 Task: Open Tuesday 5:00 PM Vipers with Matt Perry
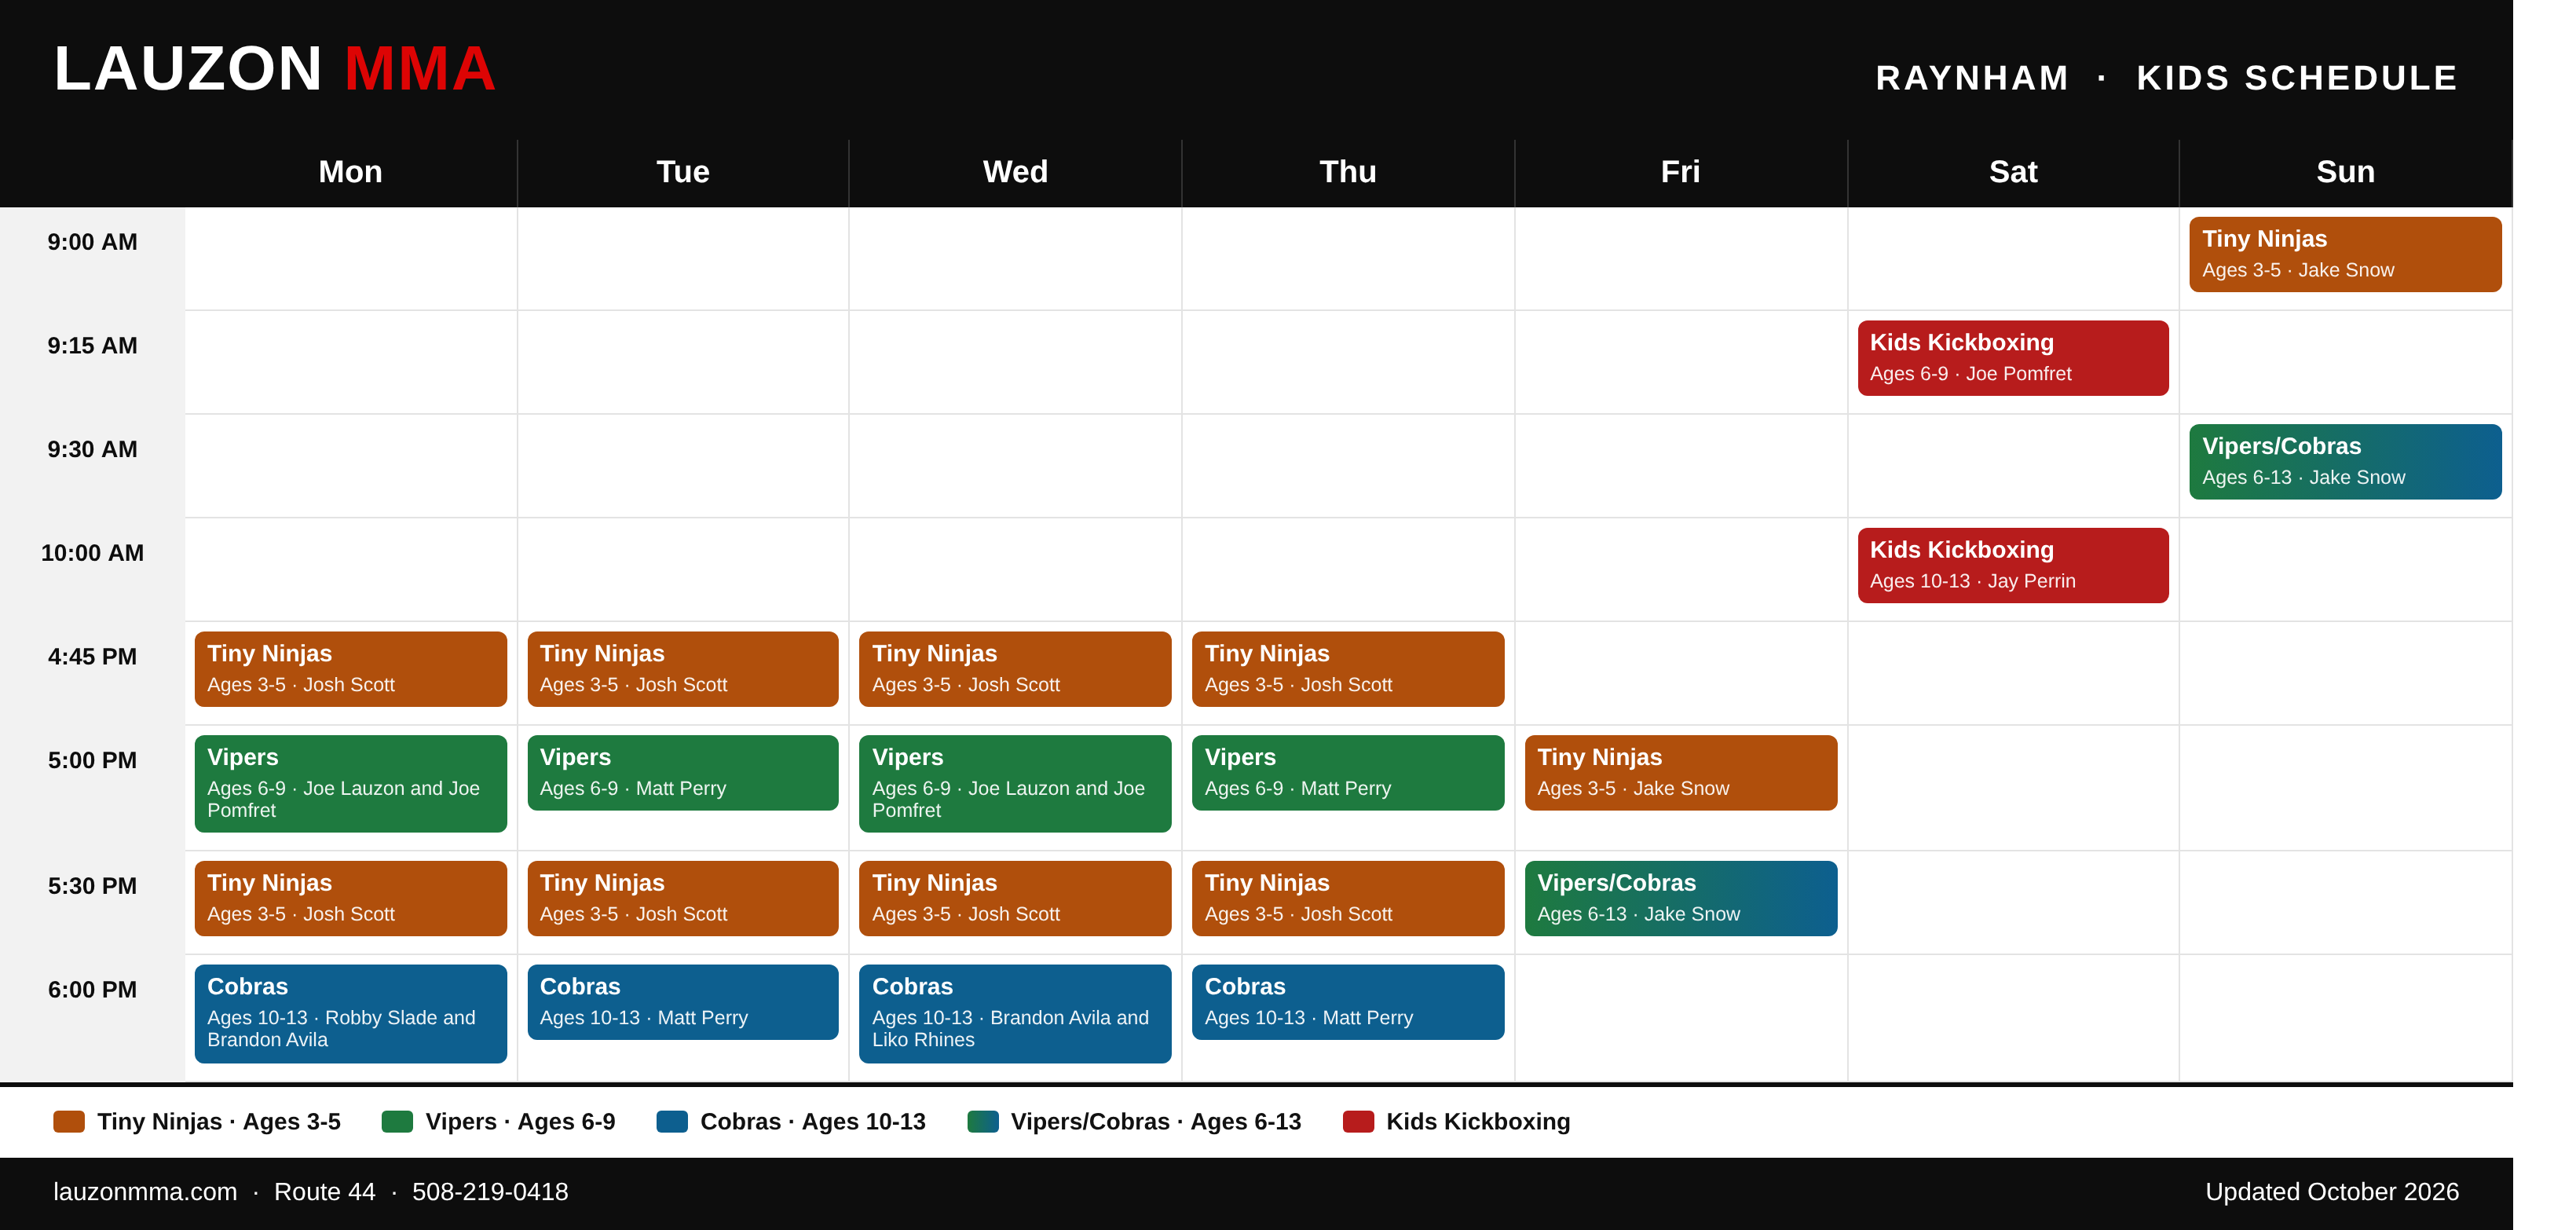coord(683,773)
